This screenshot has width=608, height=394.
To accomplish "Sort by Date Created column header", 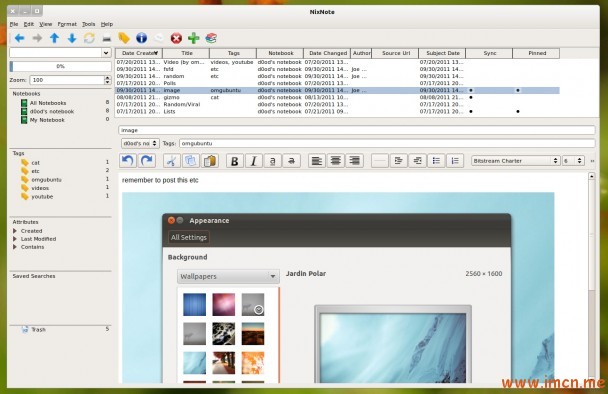I will 139,53.
